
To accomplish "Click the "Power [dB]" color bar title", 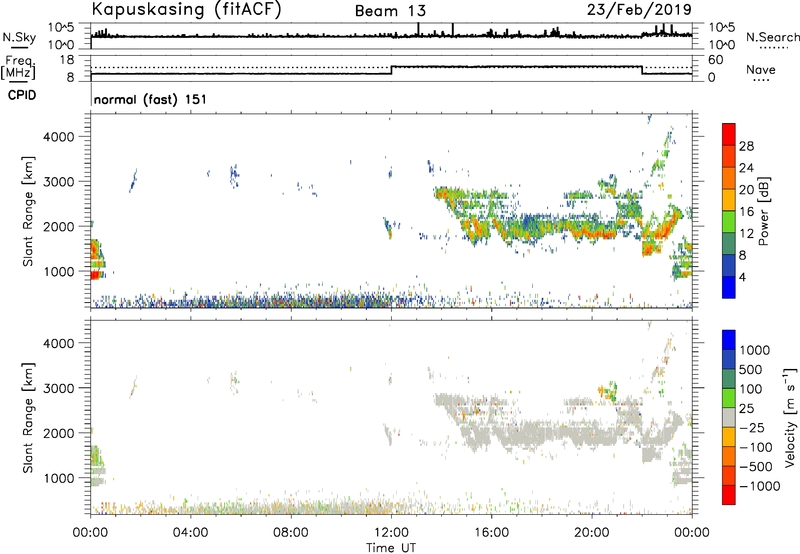I will click(x=764, y=211).
